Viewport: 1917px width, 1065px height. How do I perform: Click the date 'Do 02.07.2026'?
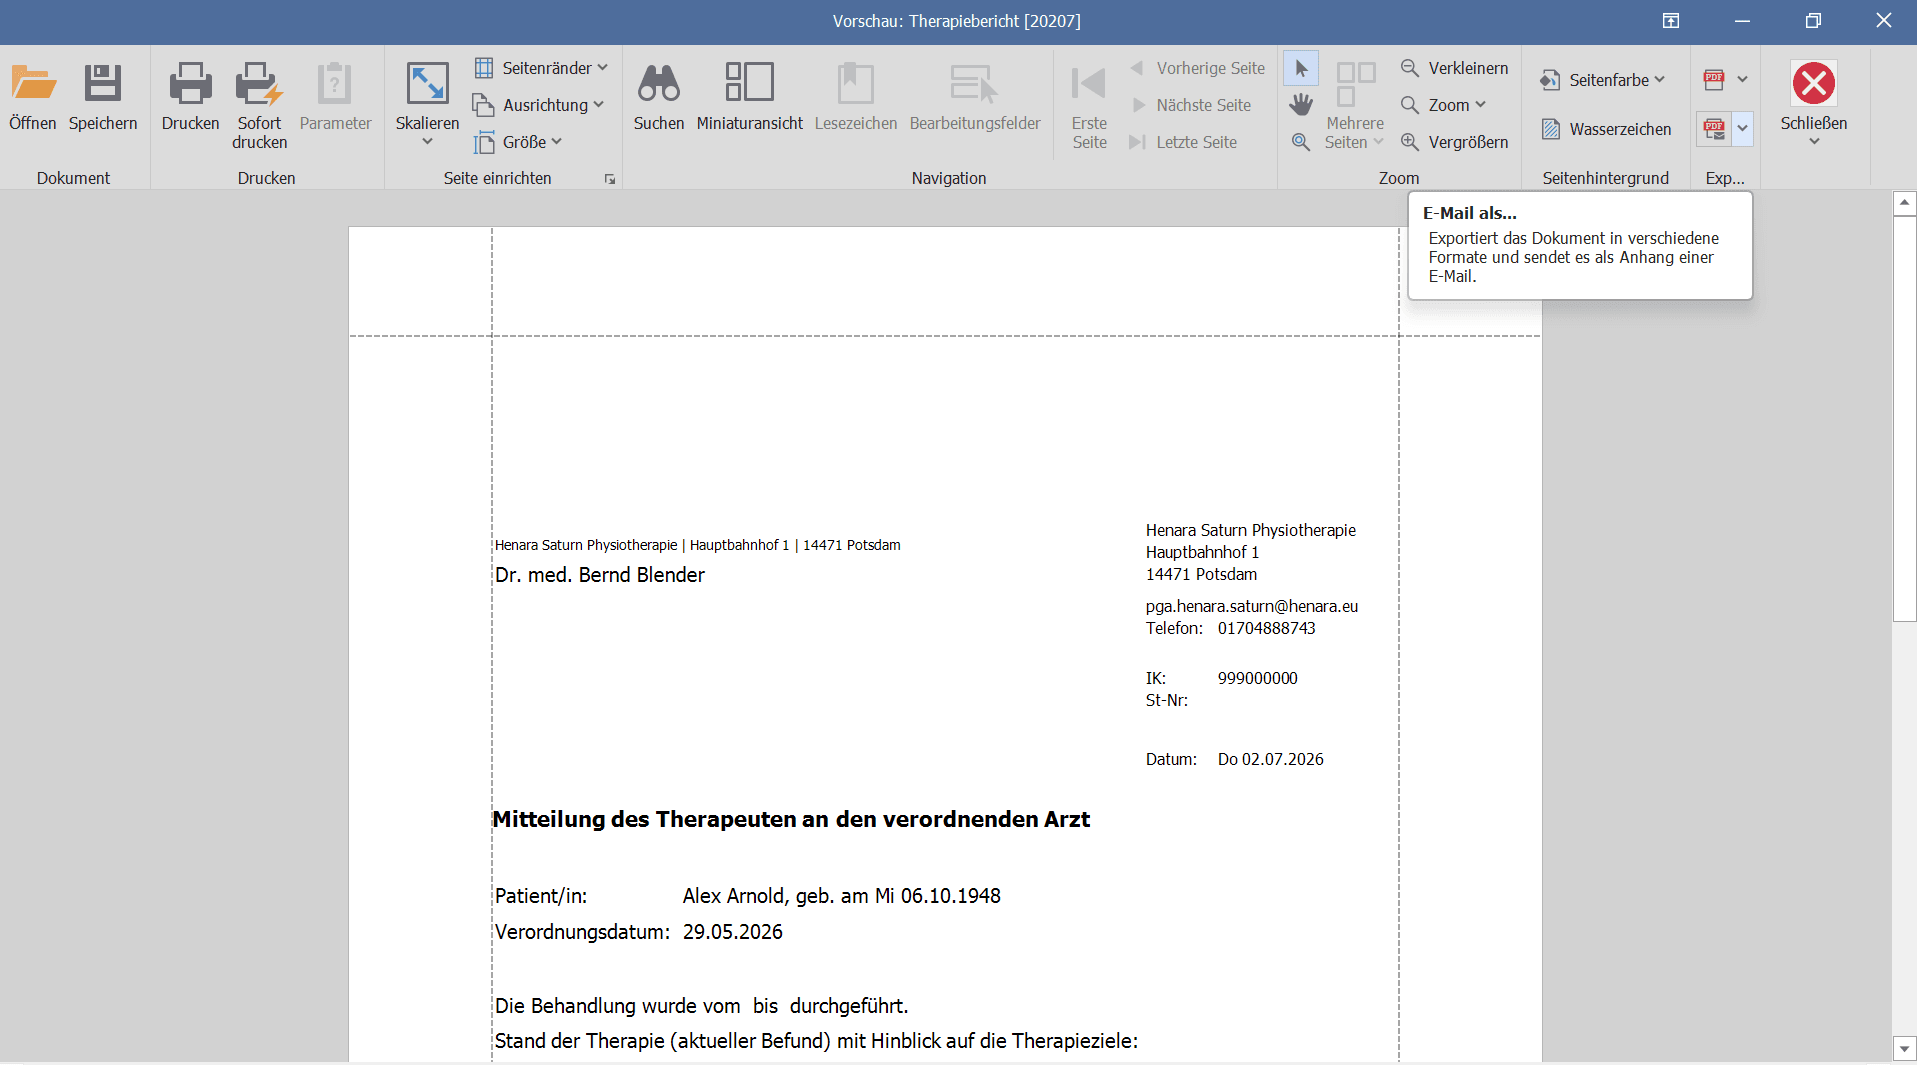(1271, 759)
